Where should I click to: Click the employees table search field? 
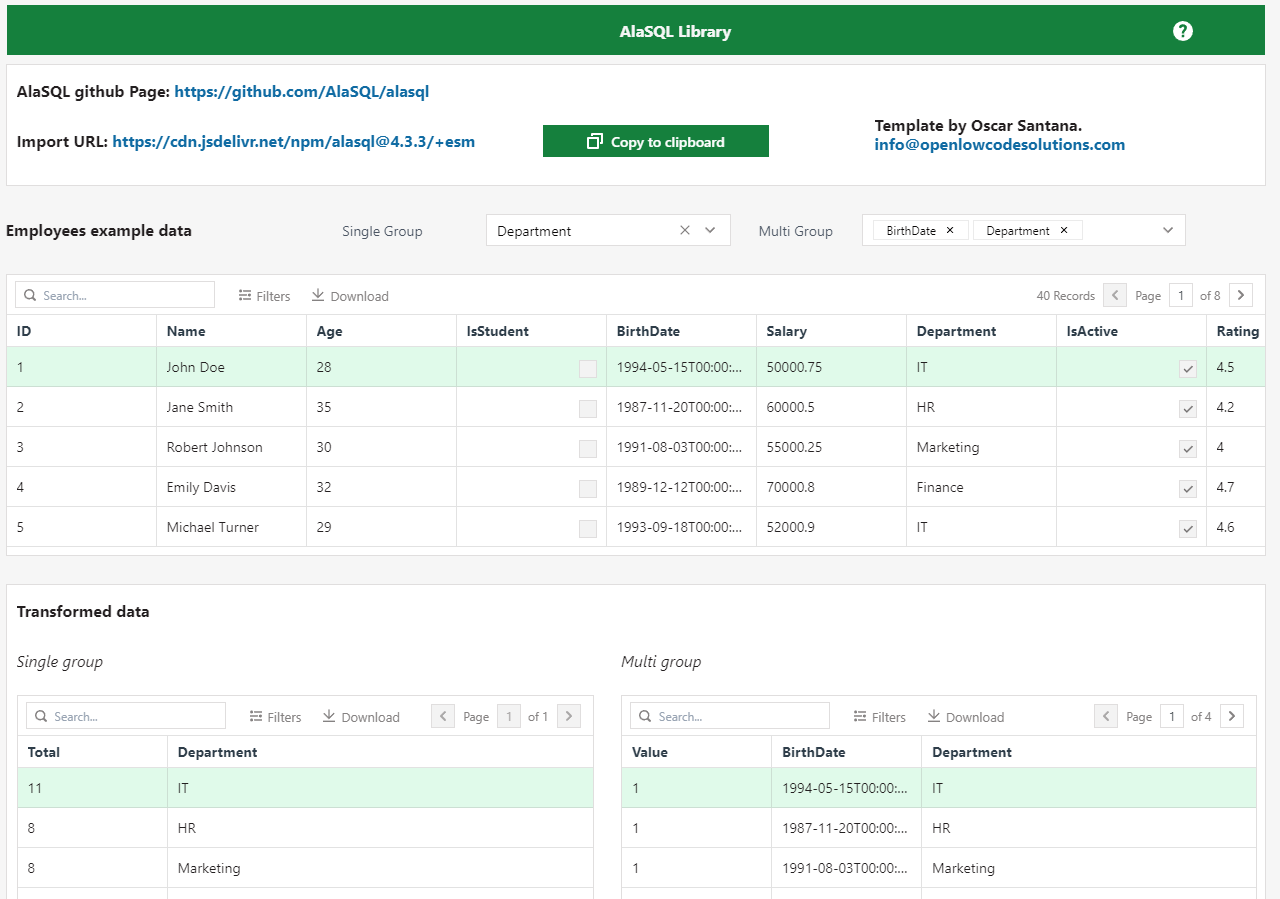(115, 295)
